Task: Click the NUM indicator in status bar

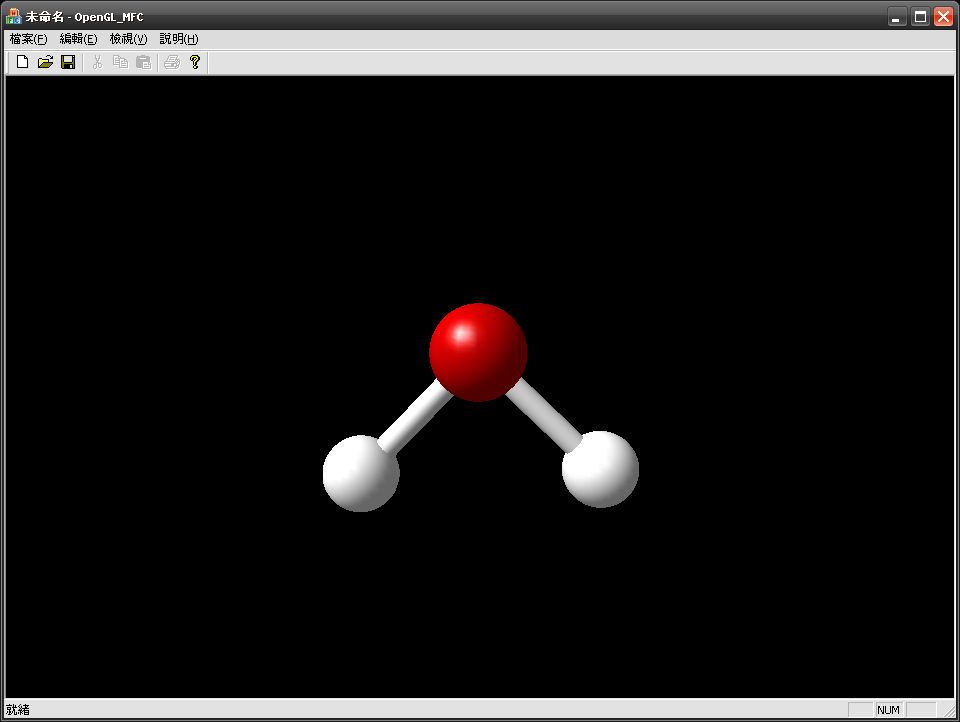Action: 888,710
